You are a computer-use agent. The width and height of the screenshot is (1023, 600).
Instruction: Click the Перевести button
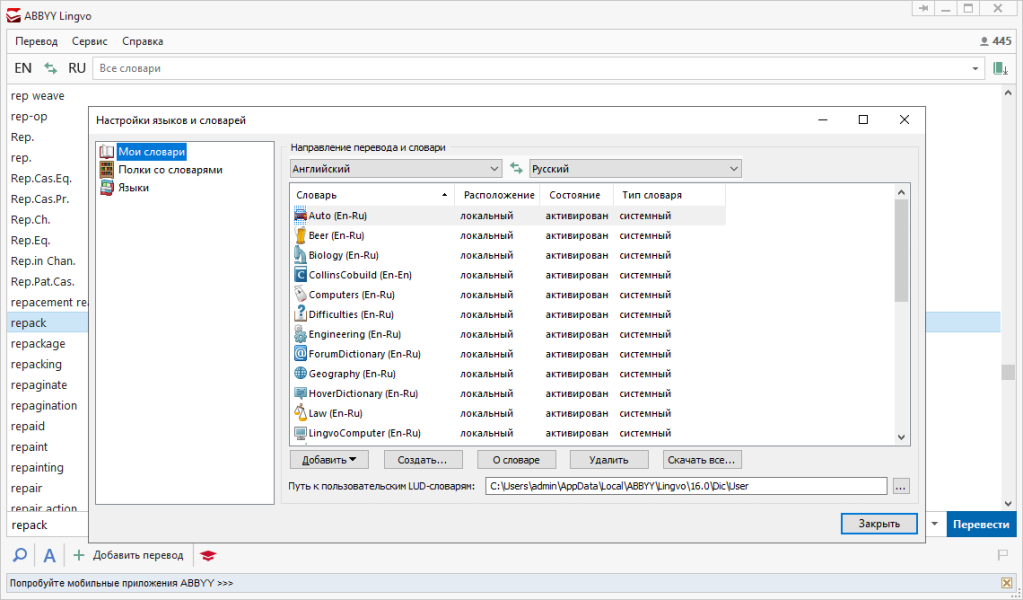981,524
